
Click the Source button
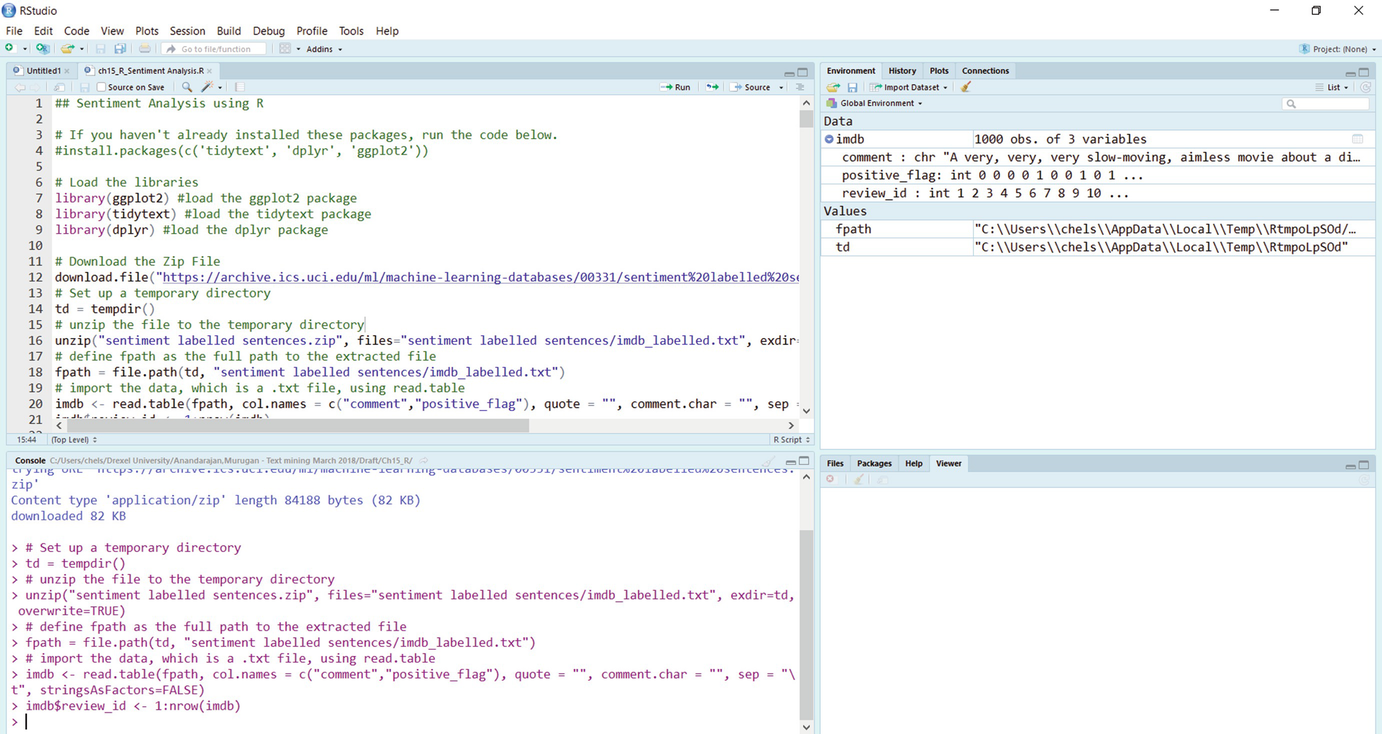(752, 87)
